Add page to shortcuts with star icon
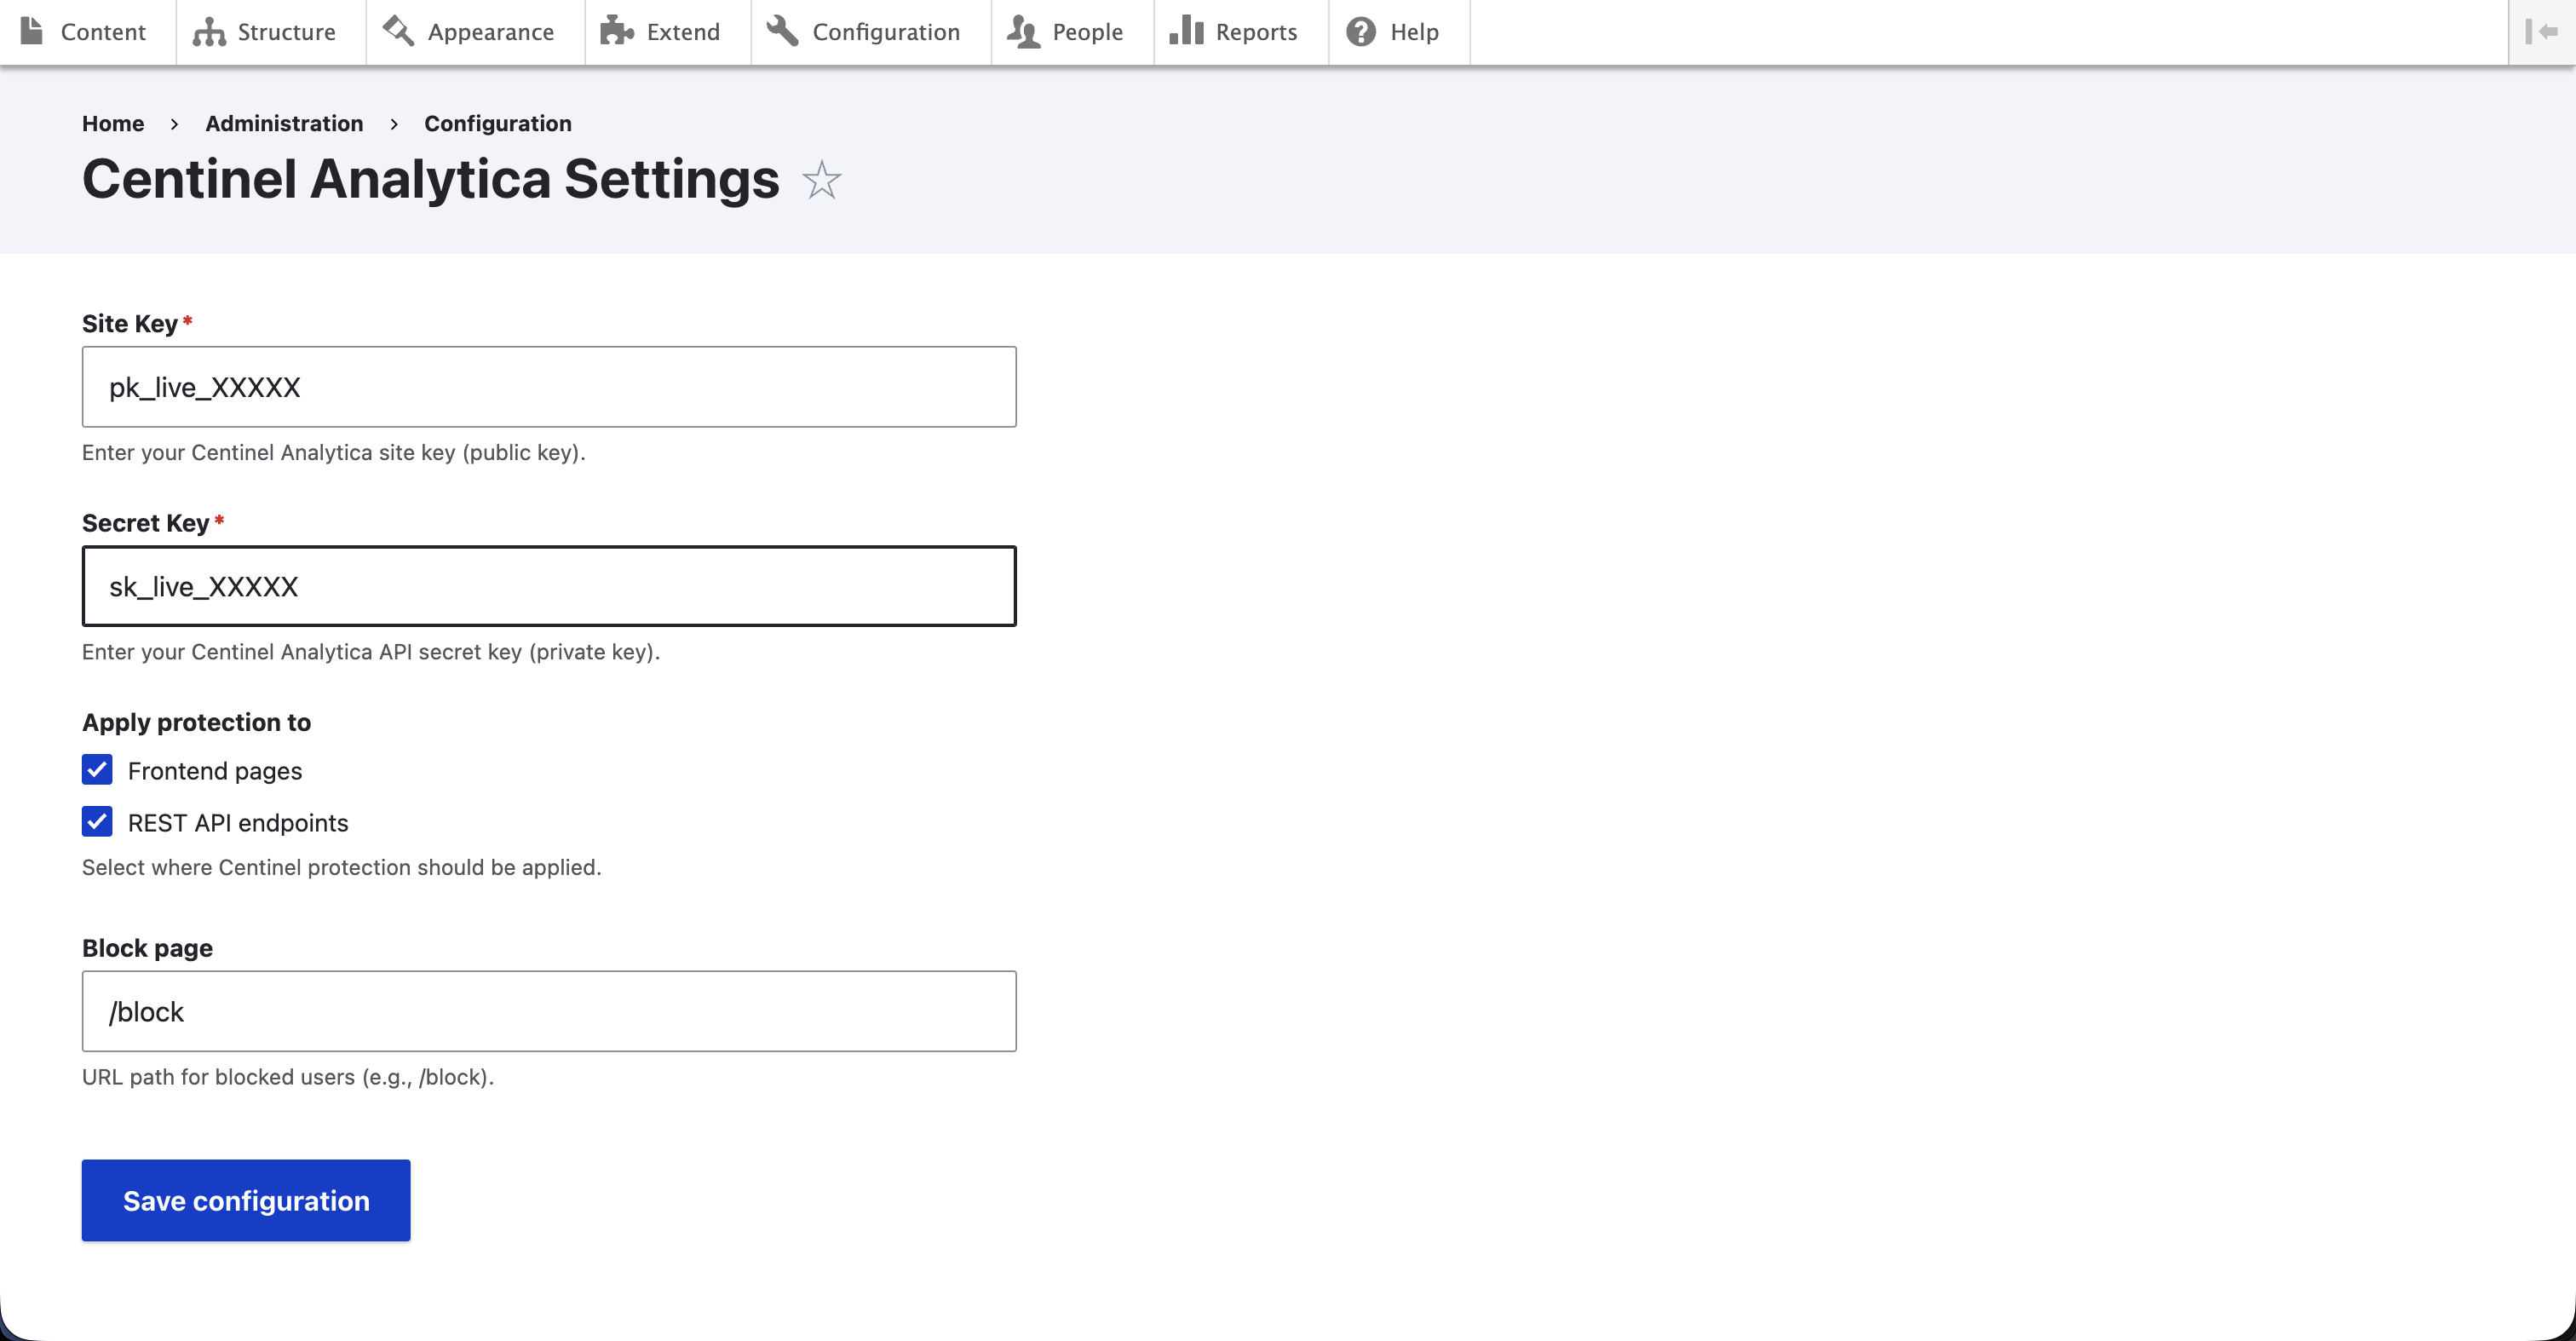This screenshot has height=1341, width=2576. [821, 180]
